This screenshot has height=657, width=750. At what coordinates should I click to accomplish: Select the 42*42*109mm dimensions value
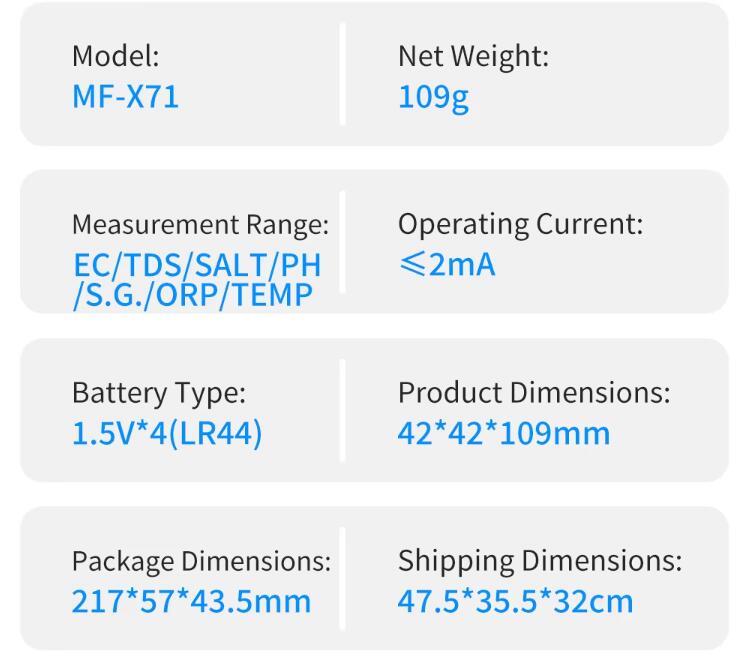(504, 434)
